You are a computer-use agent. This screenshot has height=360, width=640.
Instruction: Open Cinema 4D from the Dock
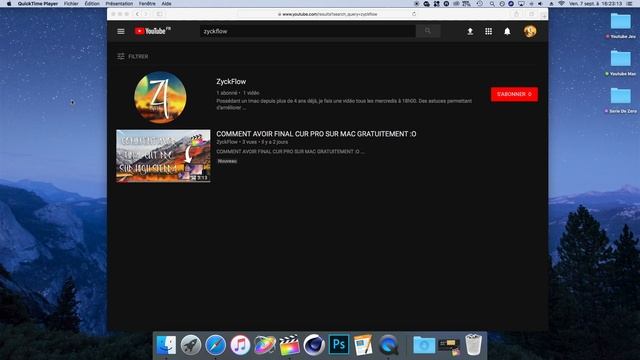coord(314,345)
